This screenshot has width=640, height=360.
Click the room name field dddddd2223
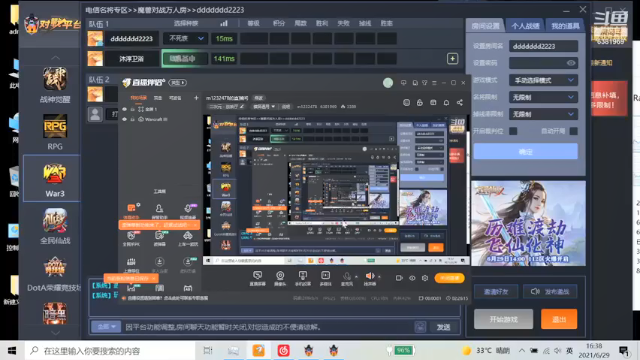coord(543,46)
